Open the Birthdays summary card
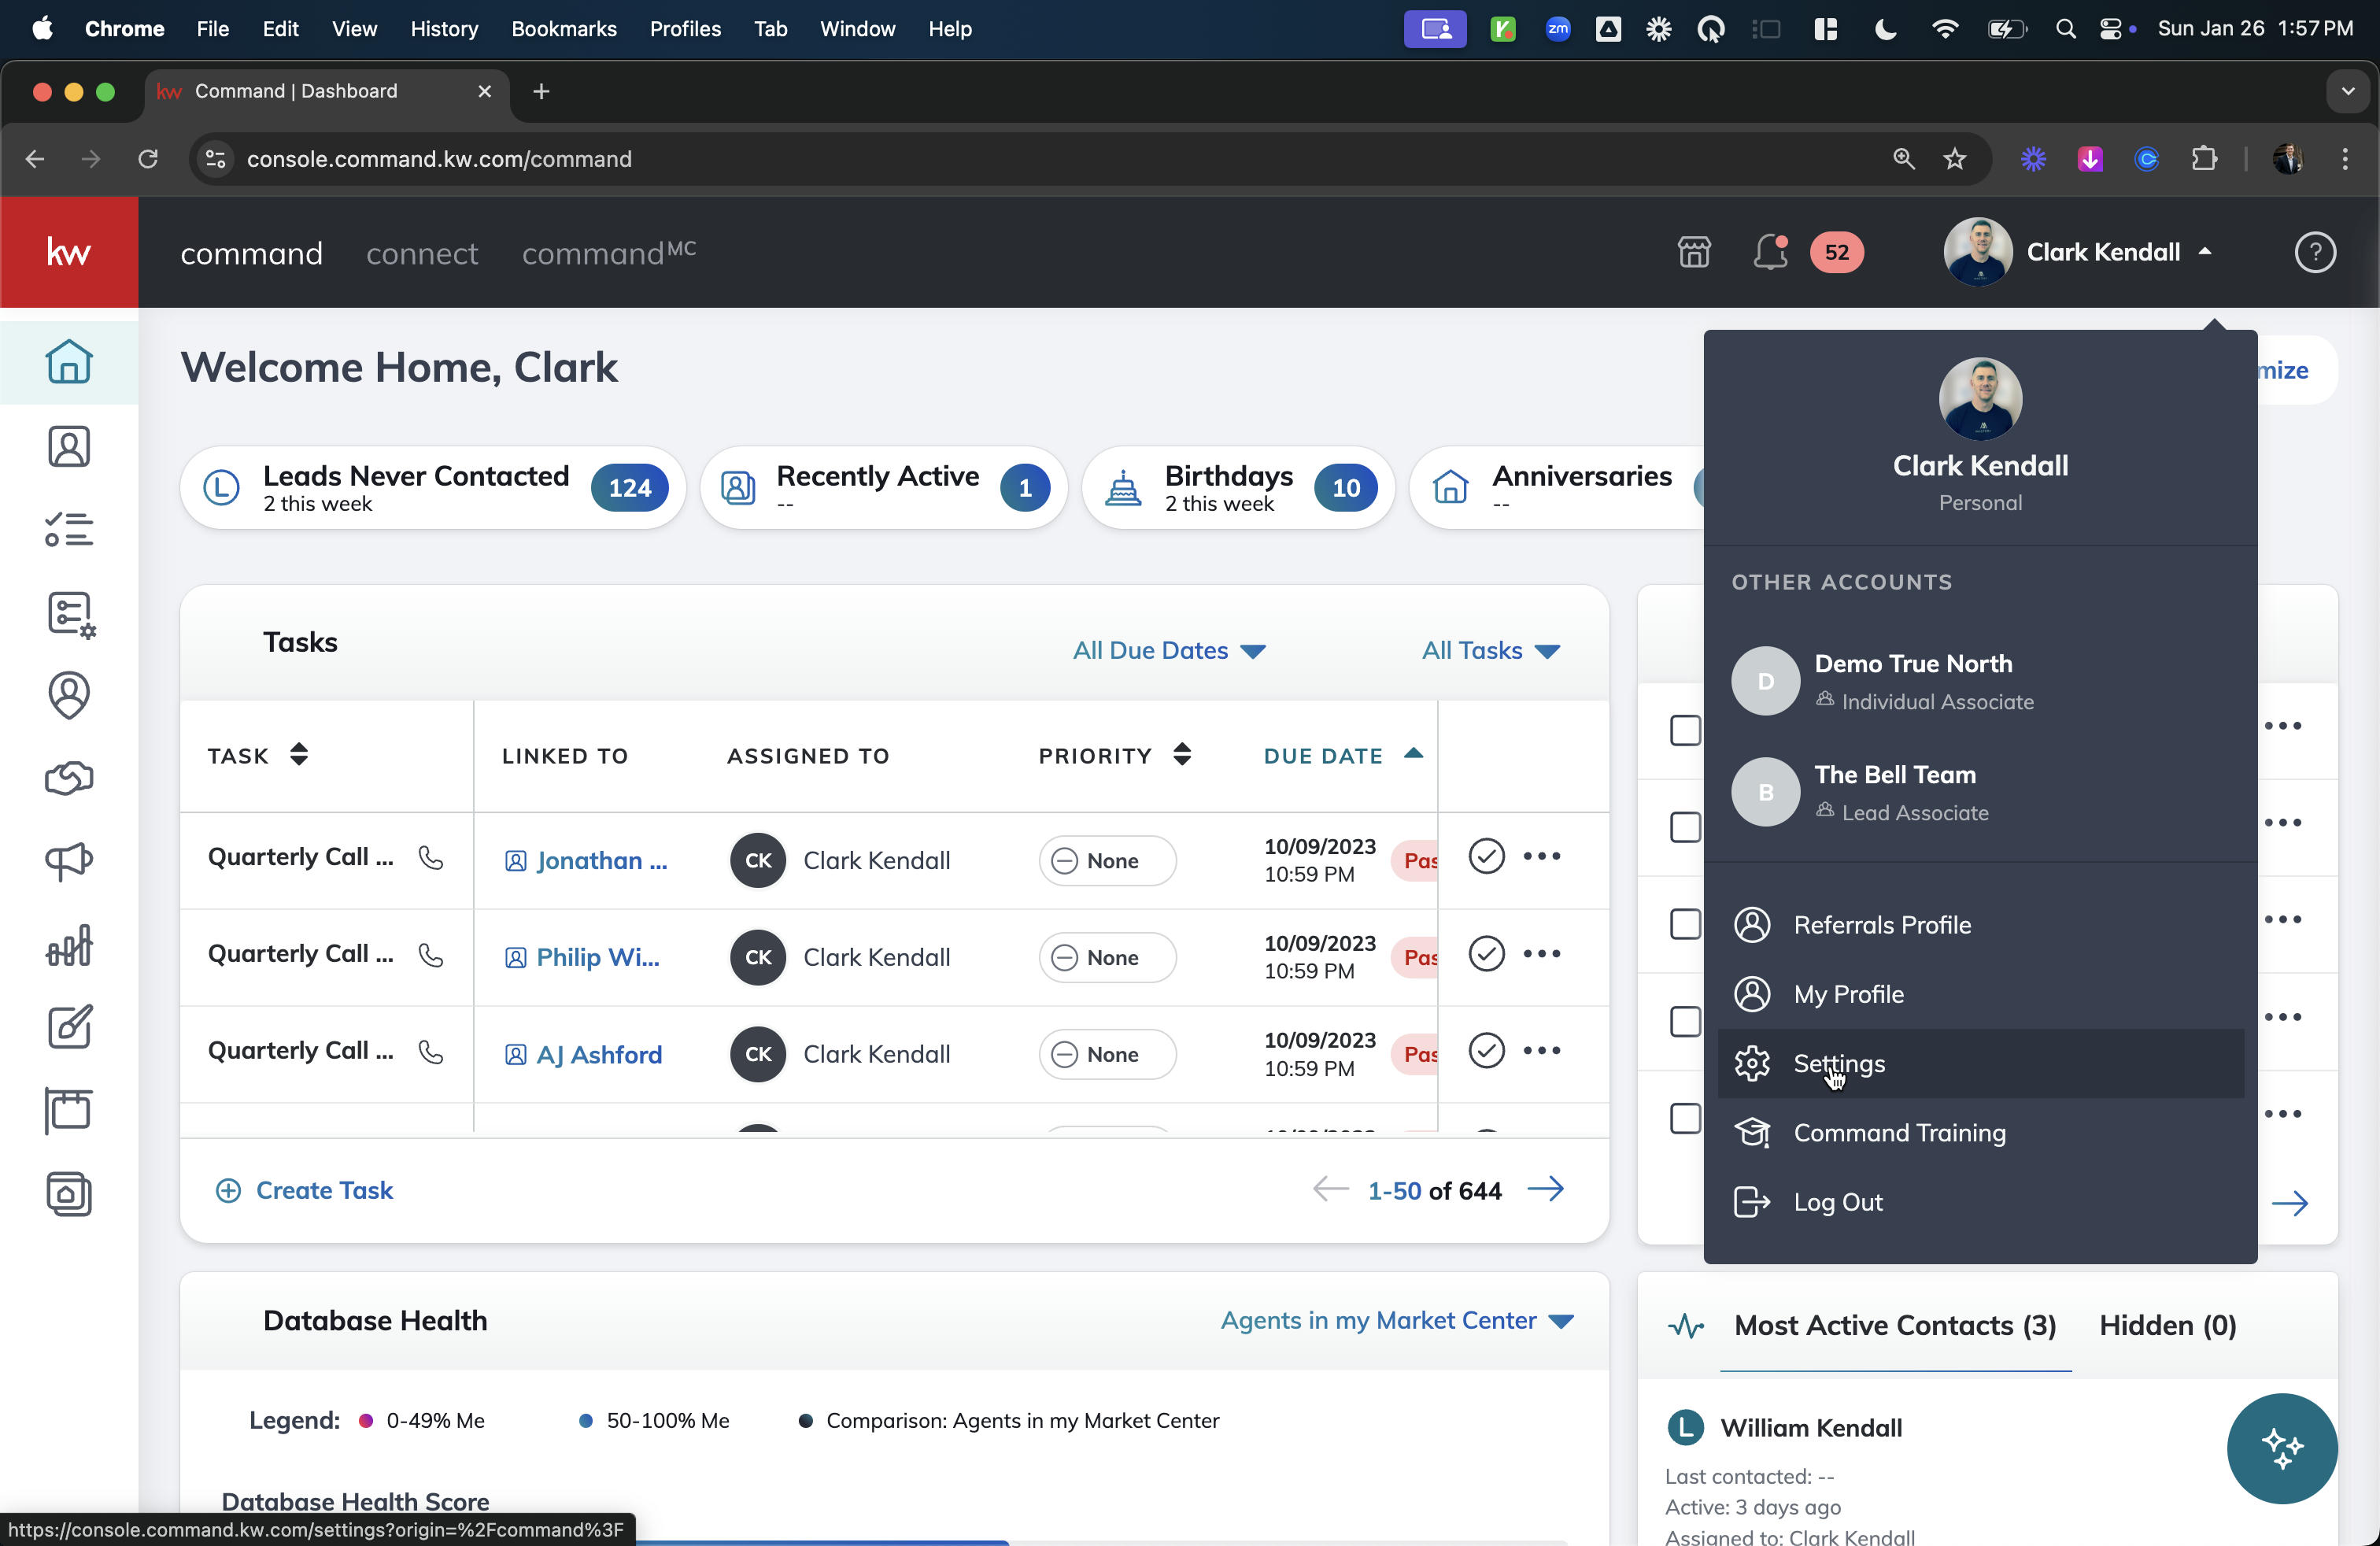 (x=1238, y=487)
